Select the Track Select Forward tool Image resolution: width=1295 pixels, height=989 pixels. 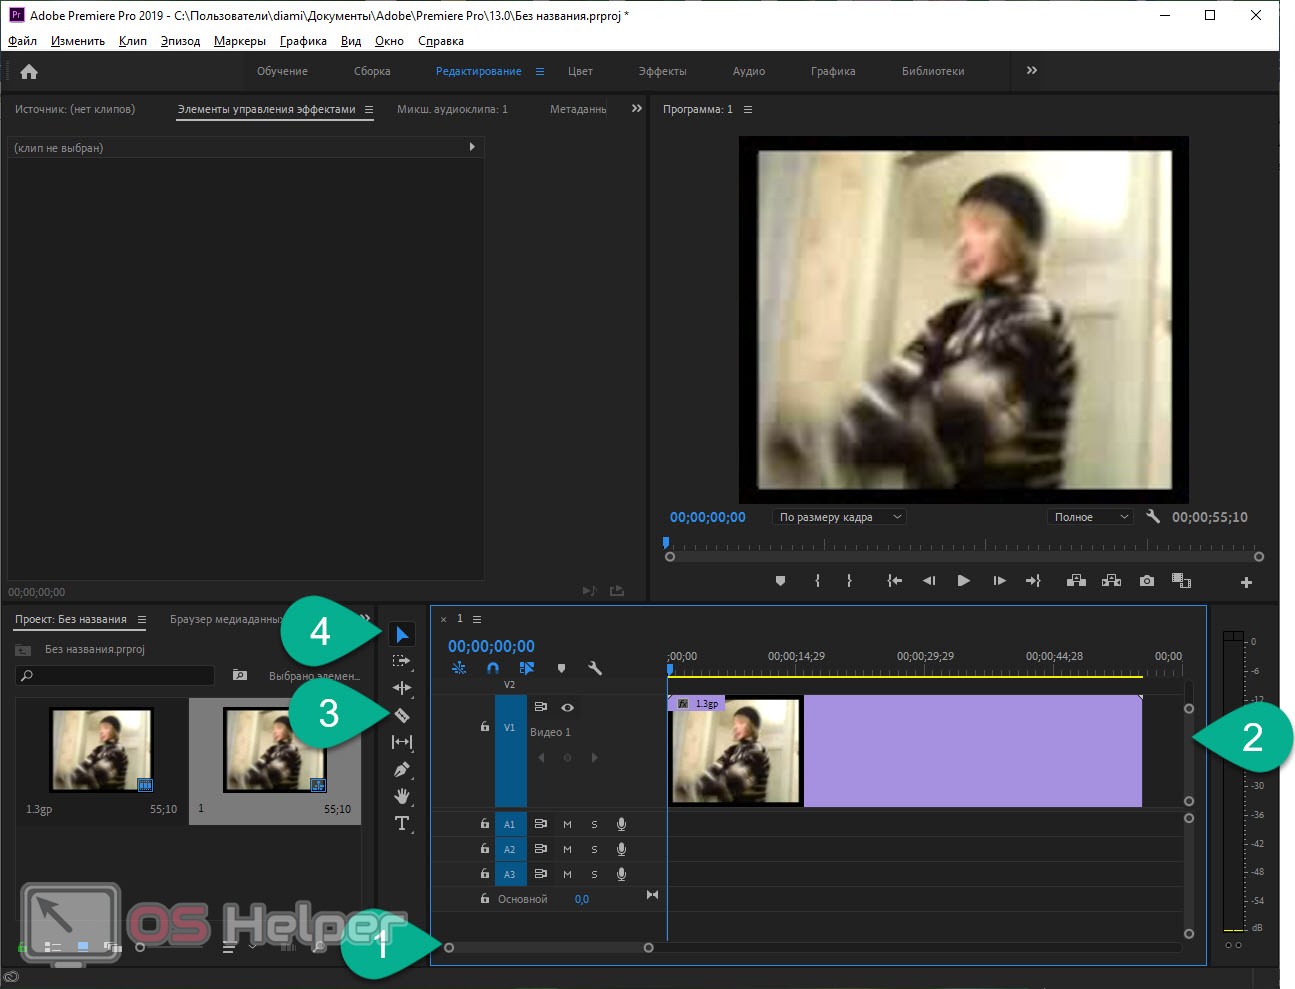(402, 661)
